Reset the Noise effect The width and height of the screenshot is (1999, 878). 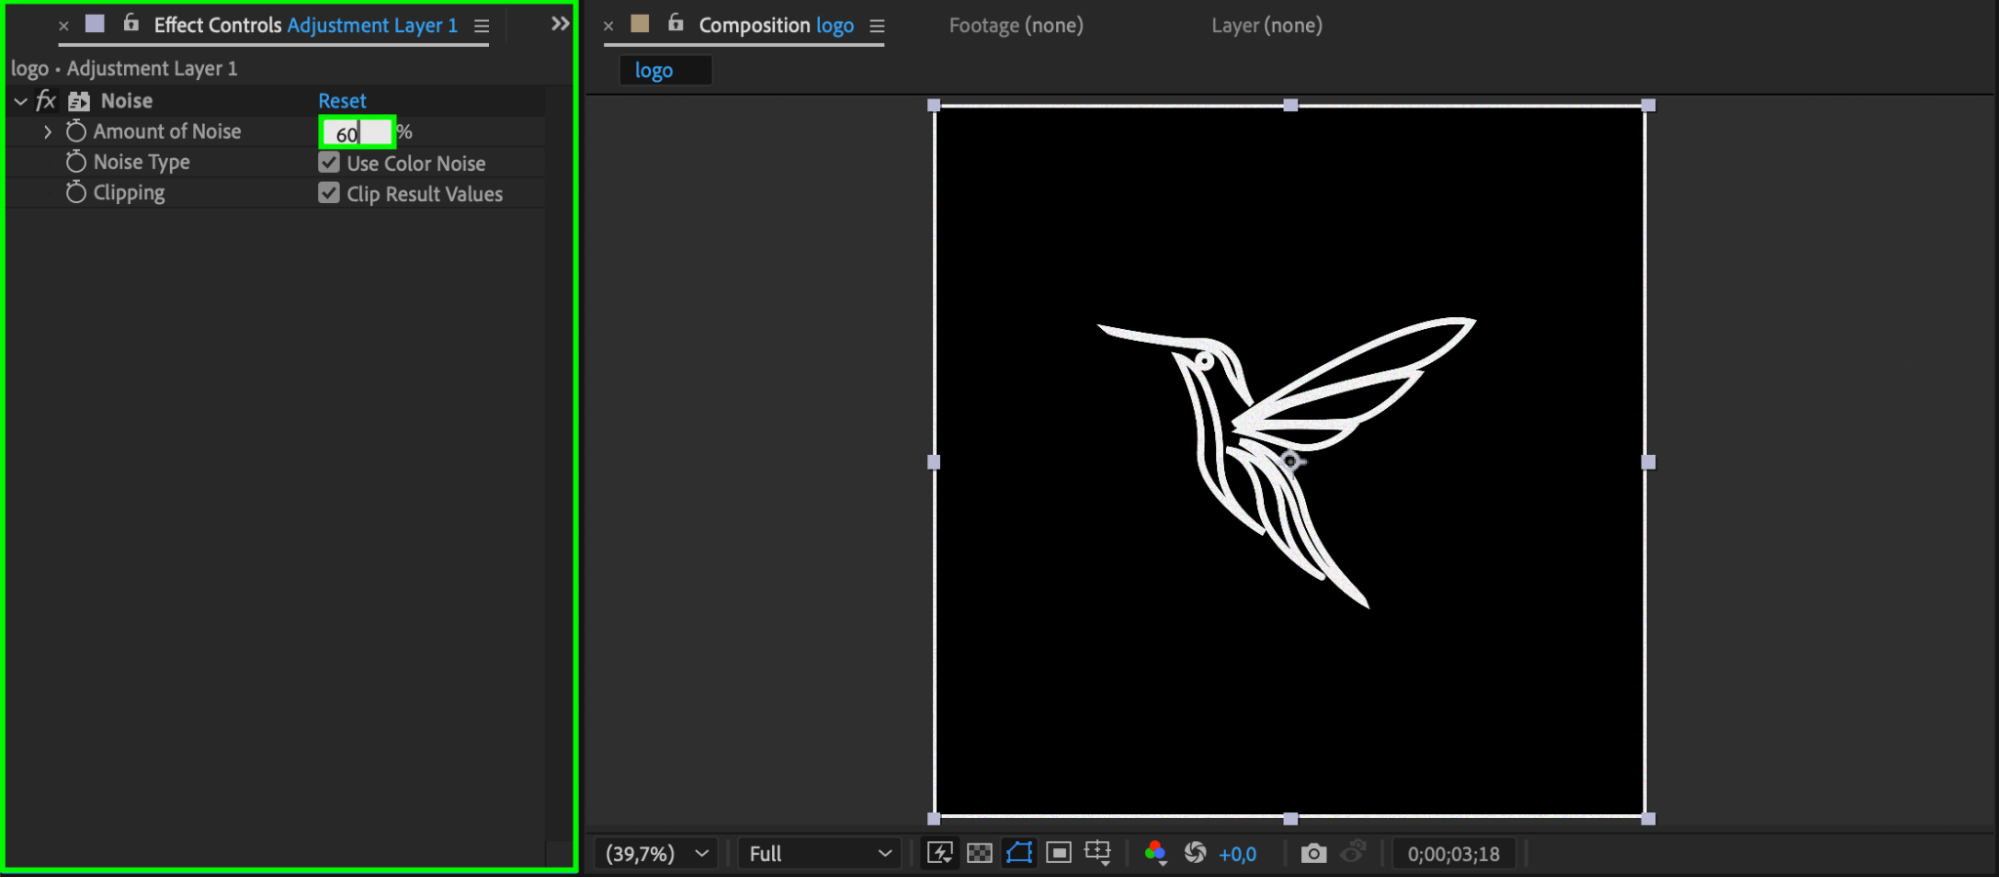click(342, 101)
